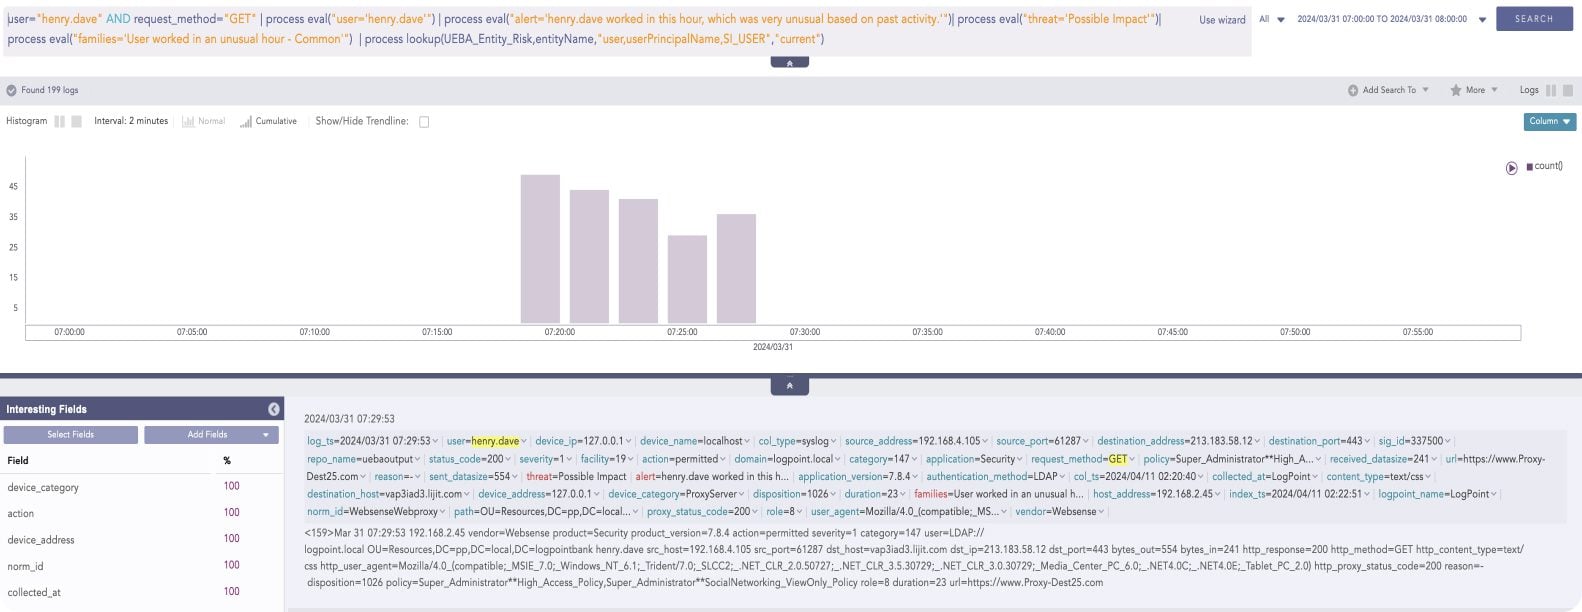Open the Column chart type dropdown
Screen dimensions: 1582x612
coord(1549,121)
